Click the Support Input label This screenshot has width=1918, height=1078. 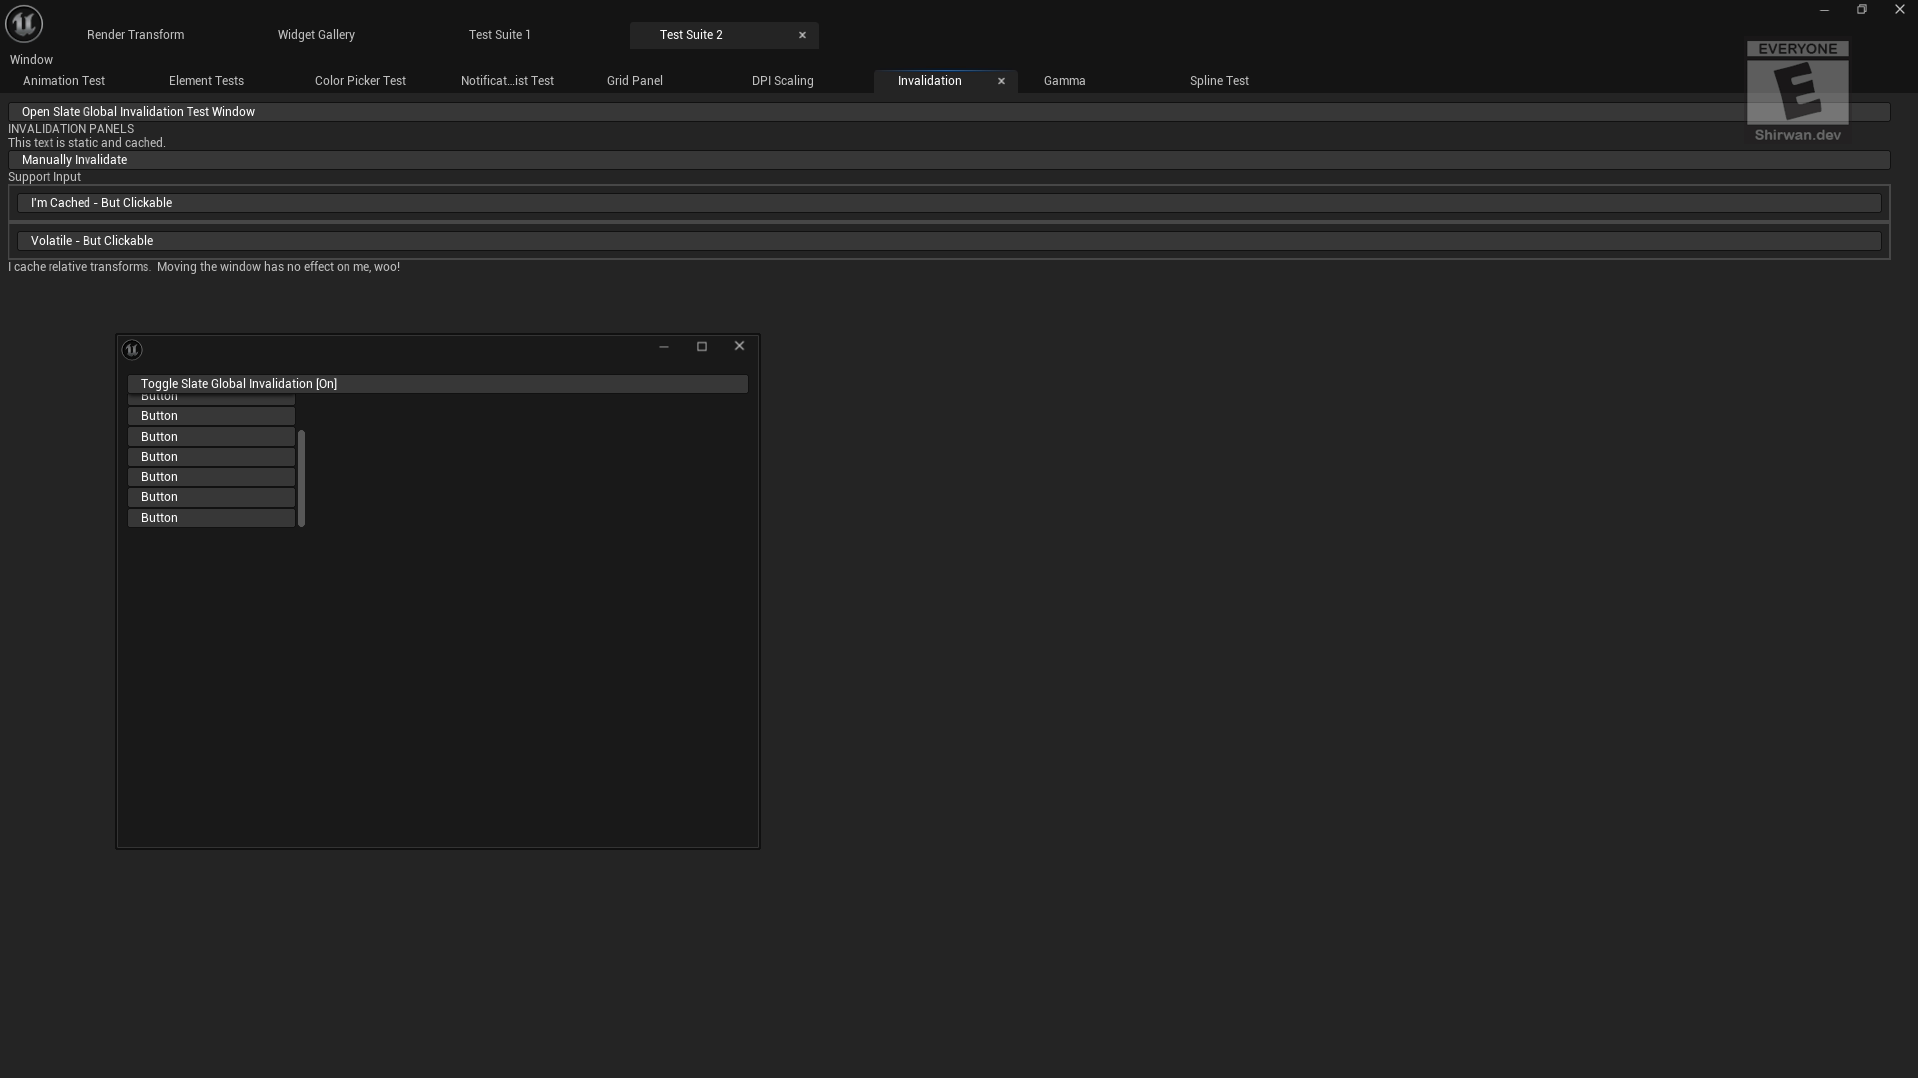(44, 177)
